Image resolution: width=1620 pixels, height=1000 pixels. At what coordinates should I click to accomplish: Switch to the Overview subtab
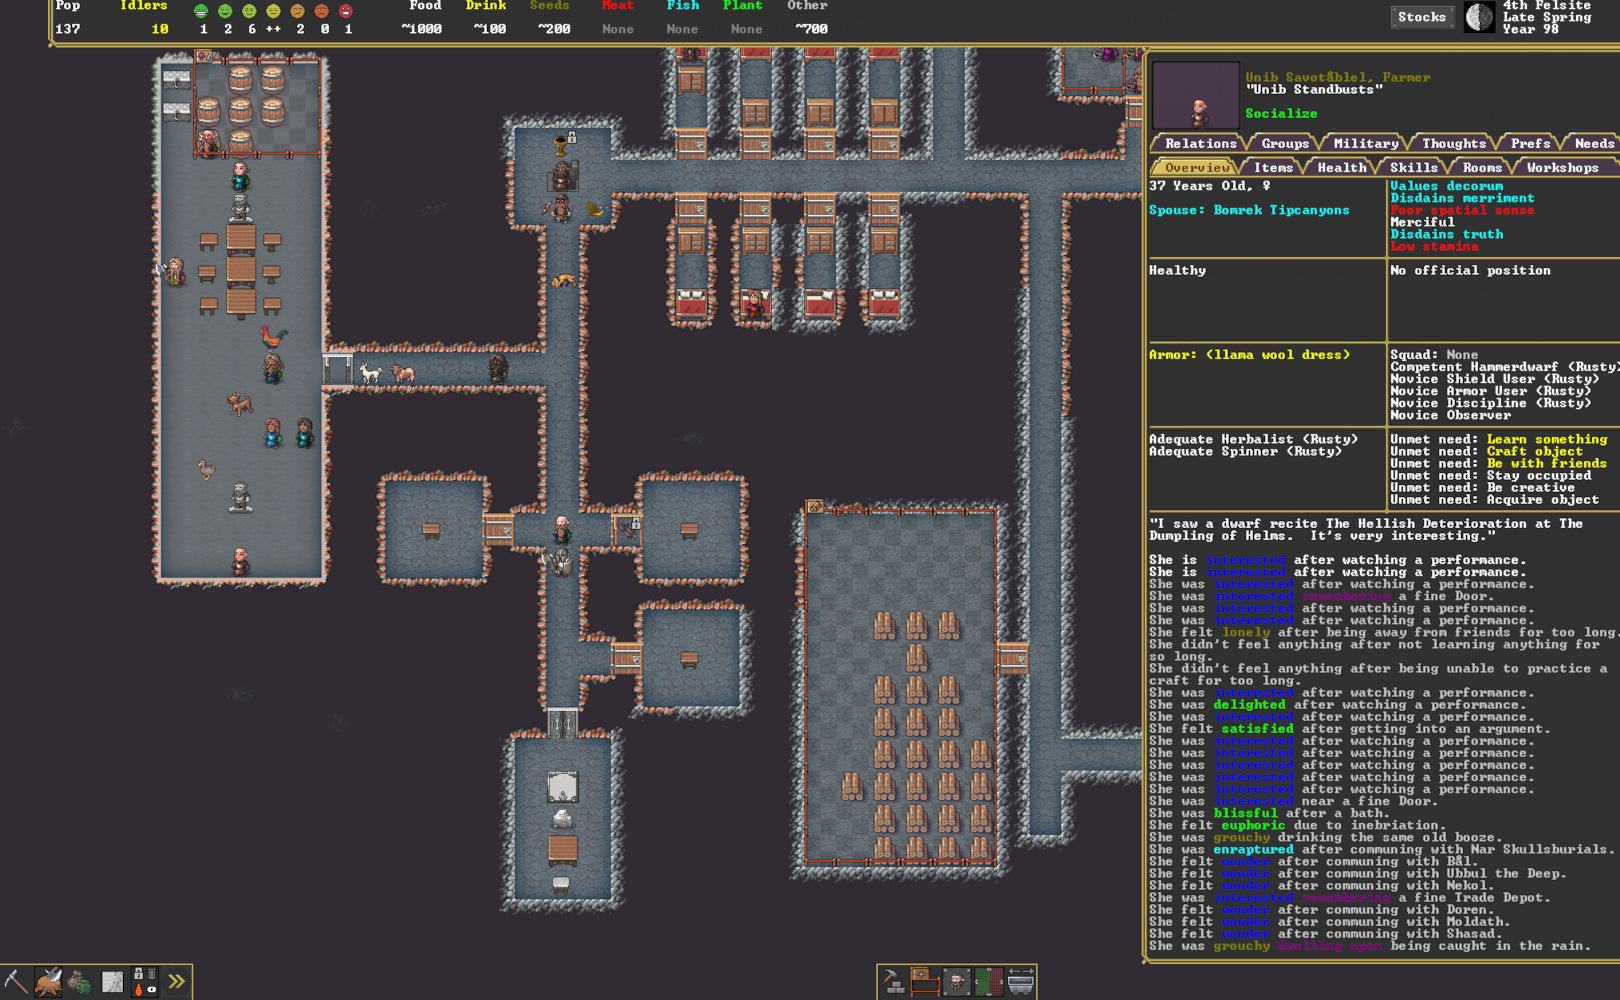(1197, 167)
